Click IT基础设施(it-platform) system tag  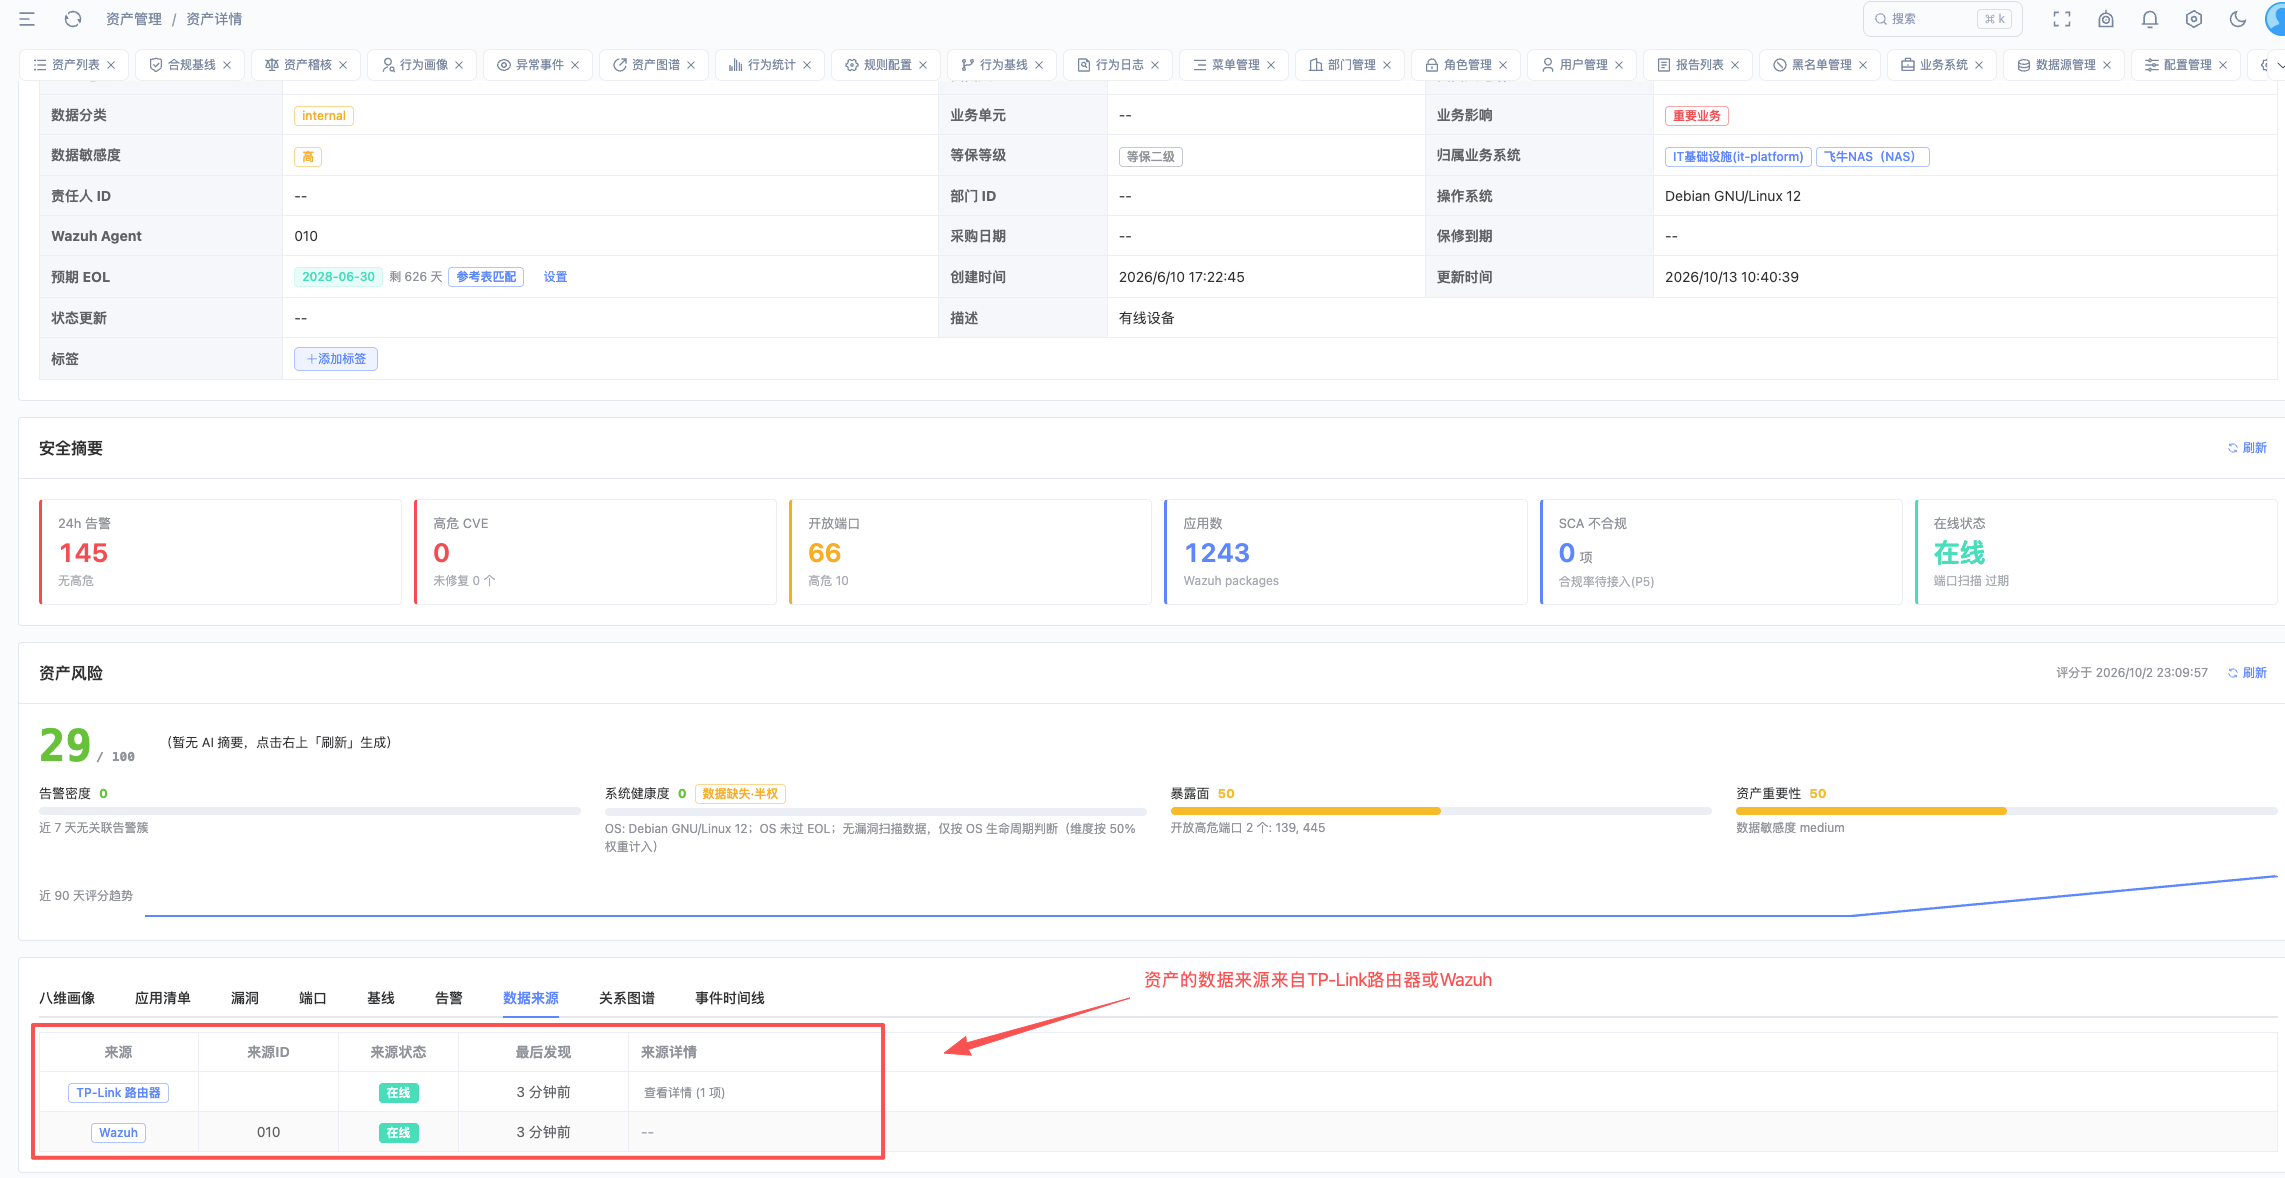(1738, 157)
